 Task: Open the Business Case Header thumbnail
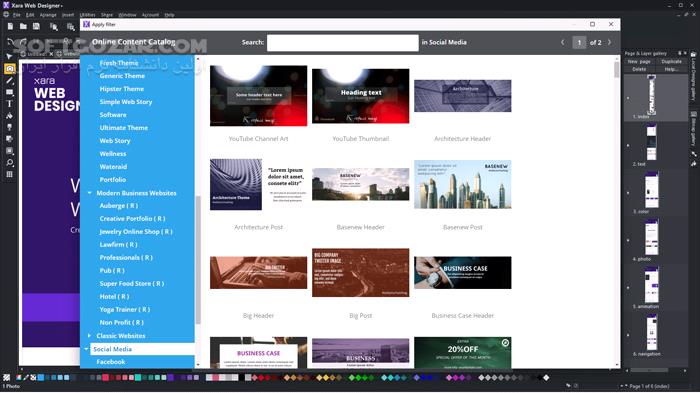tap(462, 272)
